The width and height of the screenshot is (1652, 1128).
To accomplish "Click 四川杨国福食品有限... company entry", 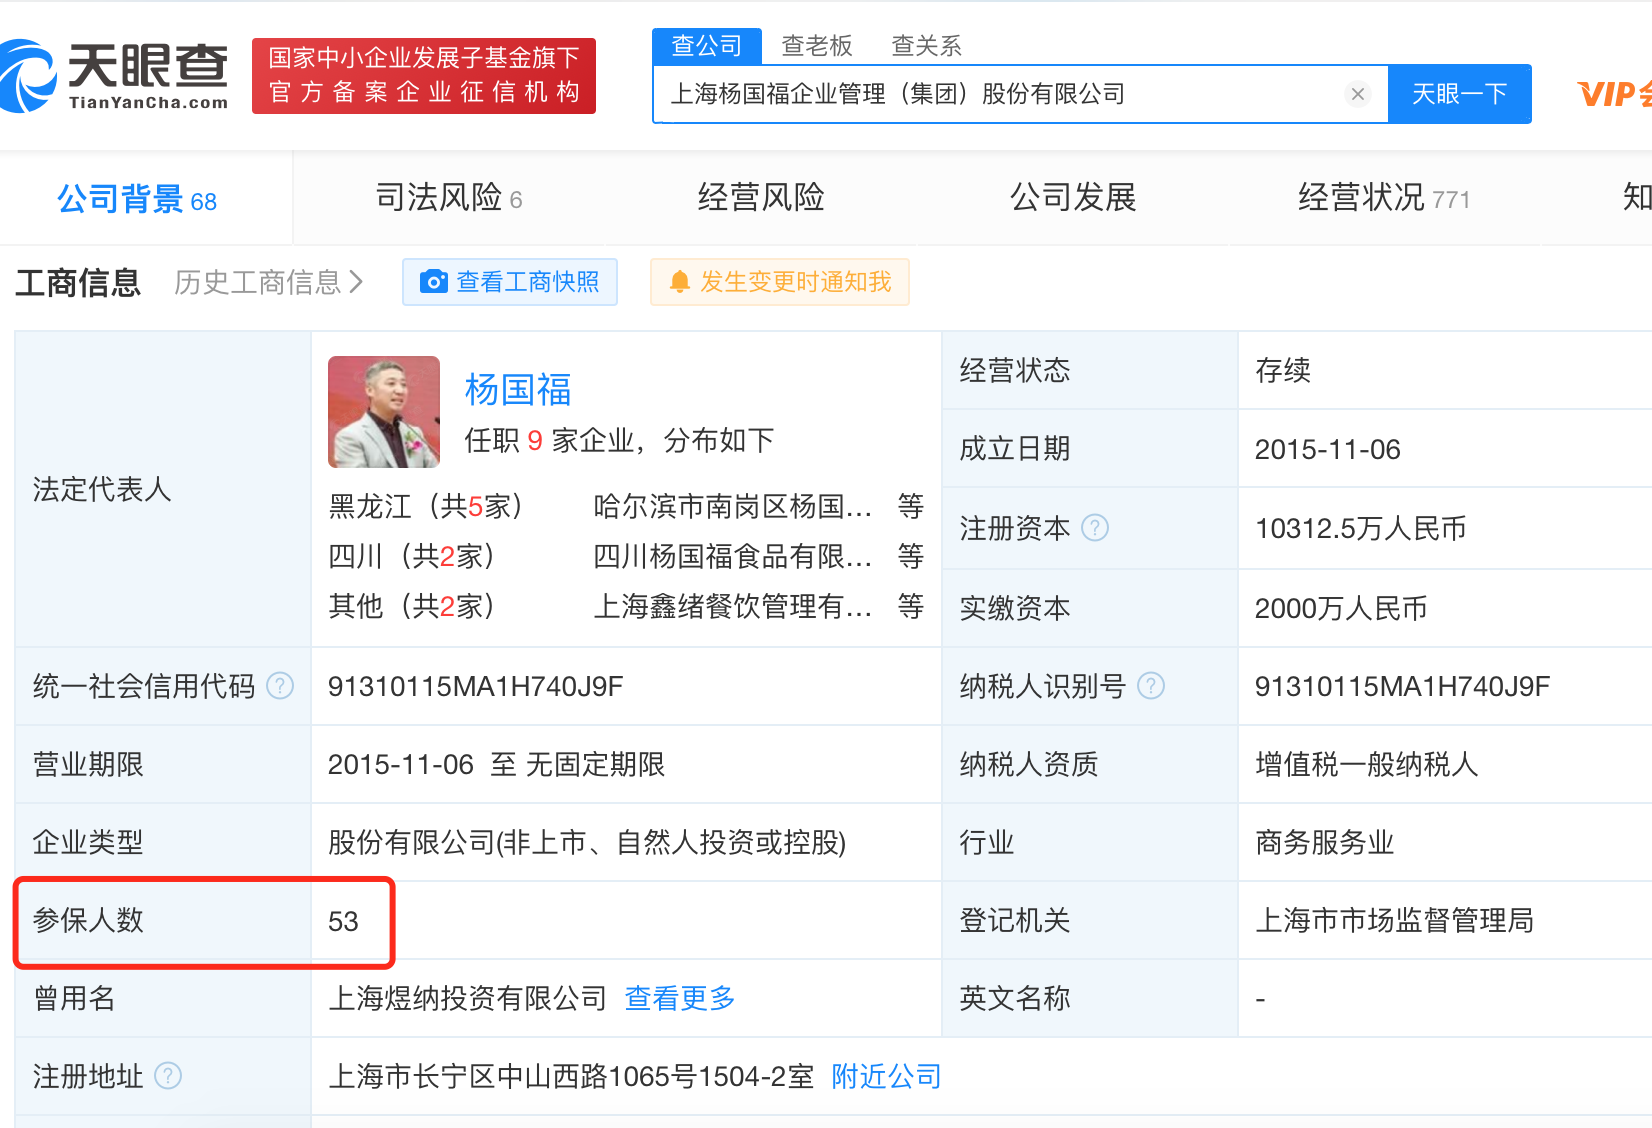I will pyautogui.click(x=732, y=556).
